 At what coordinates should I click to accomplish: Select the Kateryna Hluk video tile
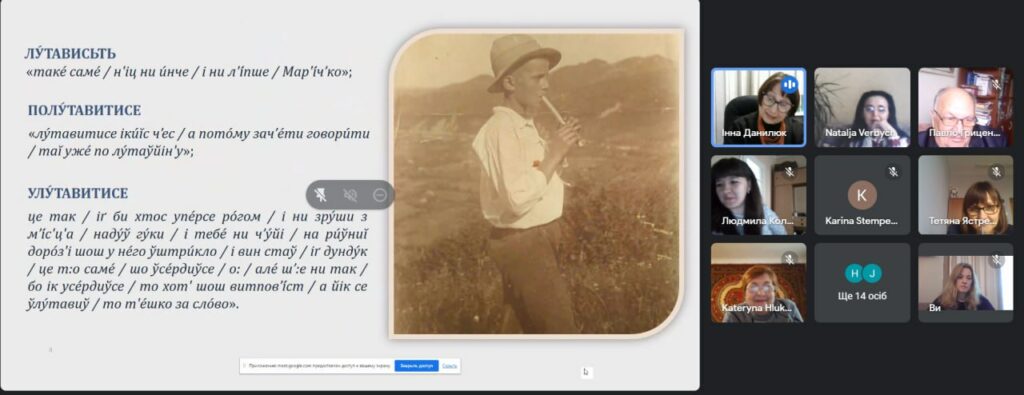coord(758,283)
